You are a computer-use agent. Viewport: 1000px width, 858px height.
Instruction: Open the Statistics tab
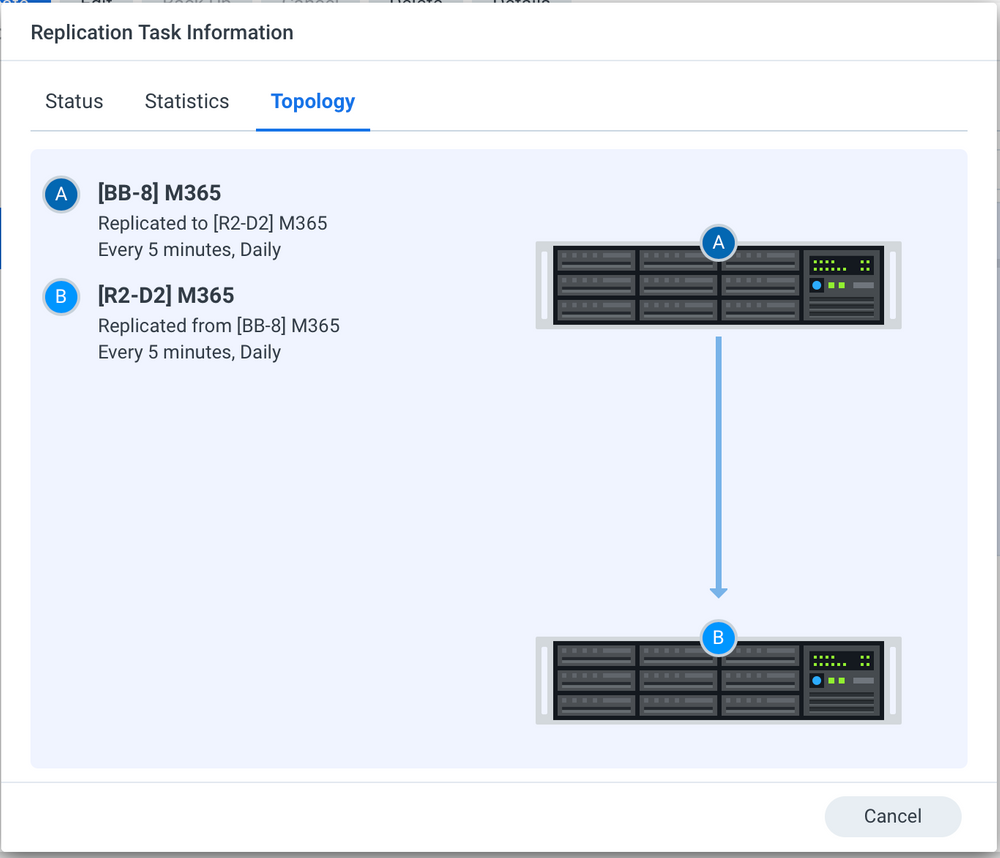pyautogui.click(x=187, y=101)
